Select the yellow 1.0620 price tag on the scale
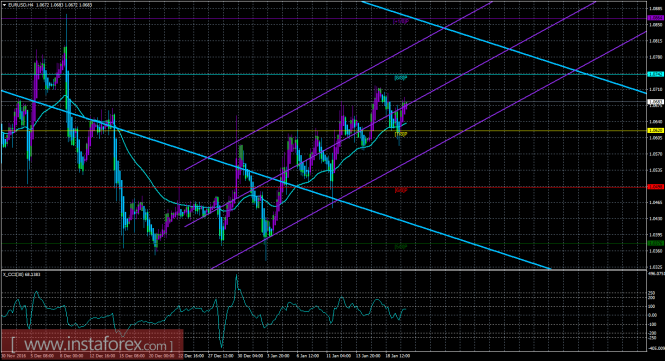 (656, 131)
